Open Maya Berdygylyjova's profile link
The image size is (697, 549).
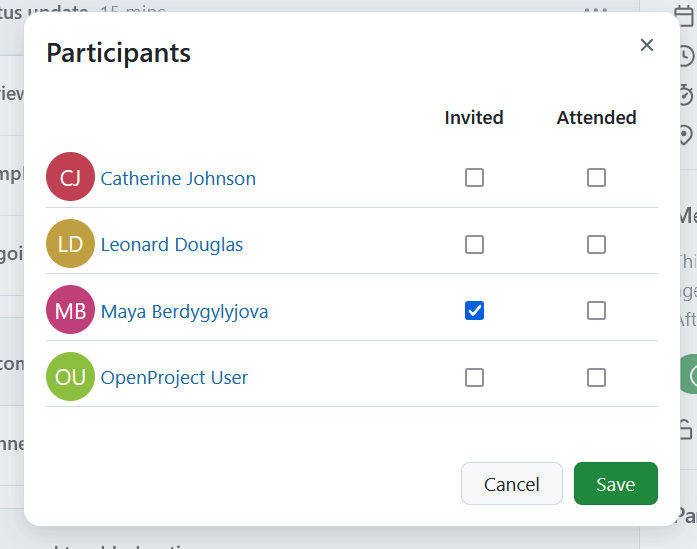coord(184,312)
